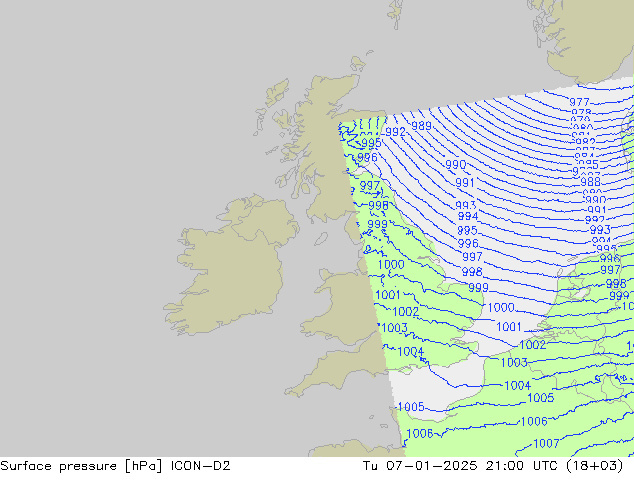Screen dimensions: 634x490
Task: Click the 1004 label over southern England
Action: click(410, 352)
